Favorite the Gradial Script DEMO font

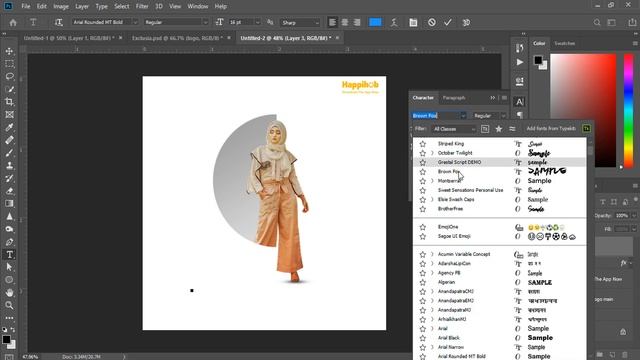(422, 162)
